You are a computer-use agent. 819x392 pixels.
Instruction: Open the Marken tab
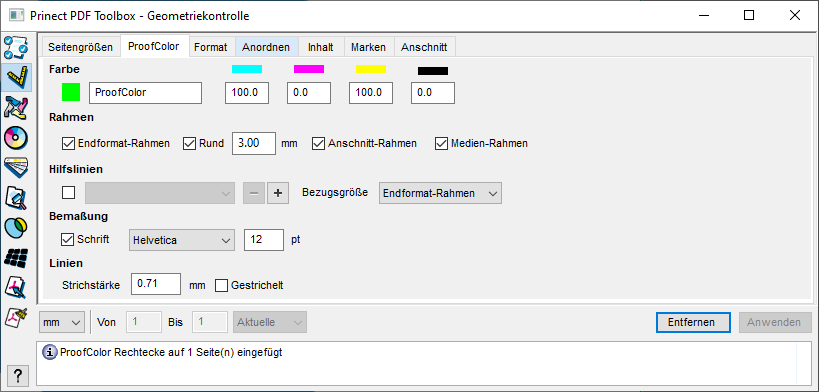click(x=368, y=47)
